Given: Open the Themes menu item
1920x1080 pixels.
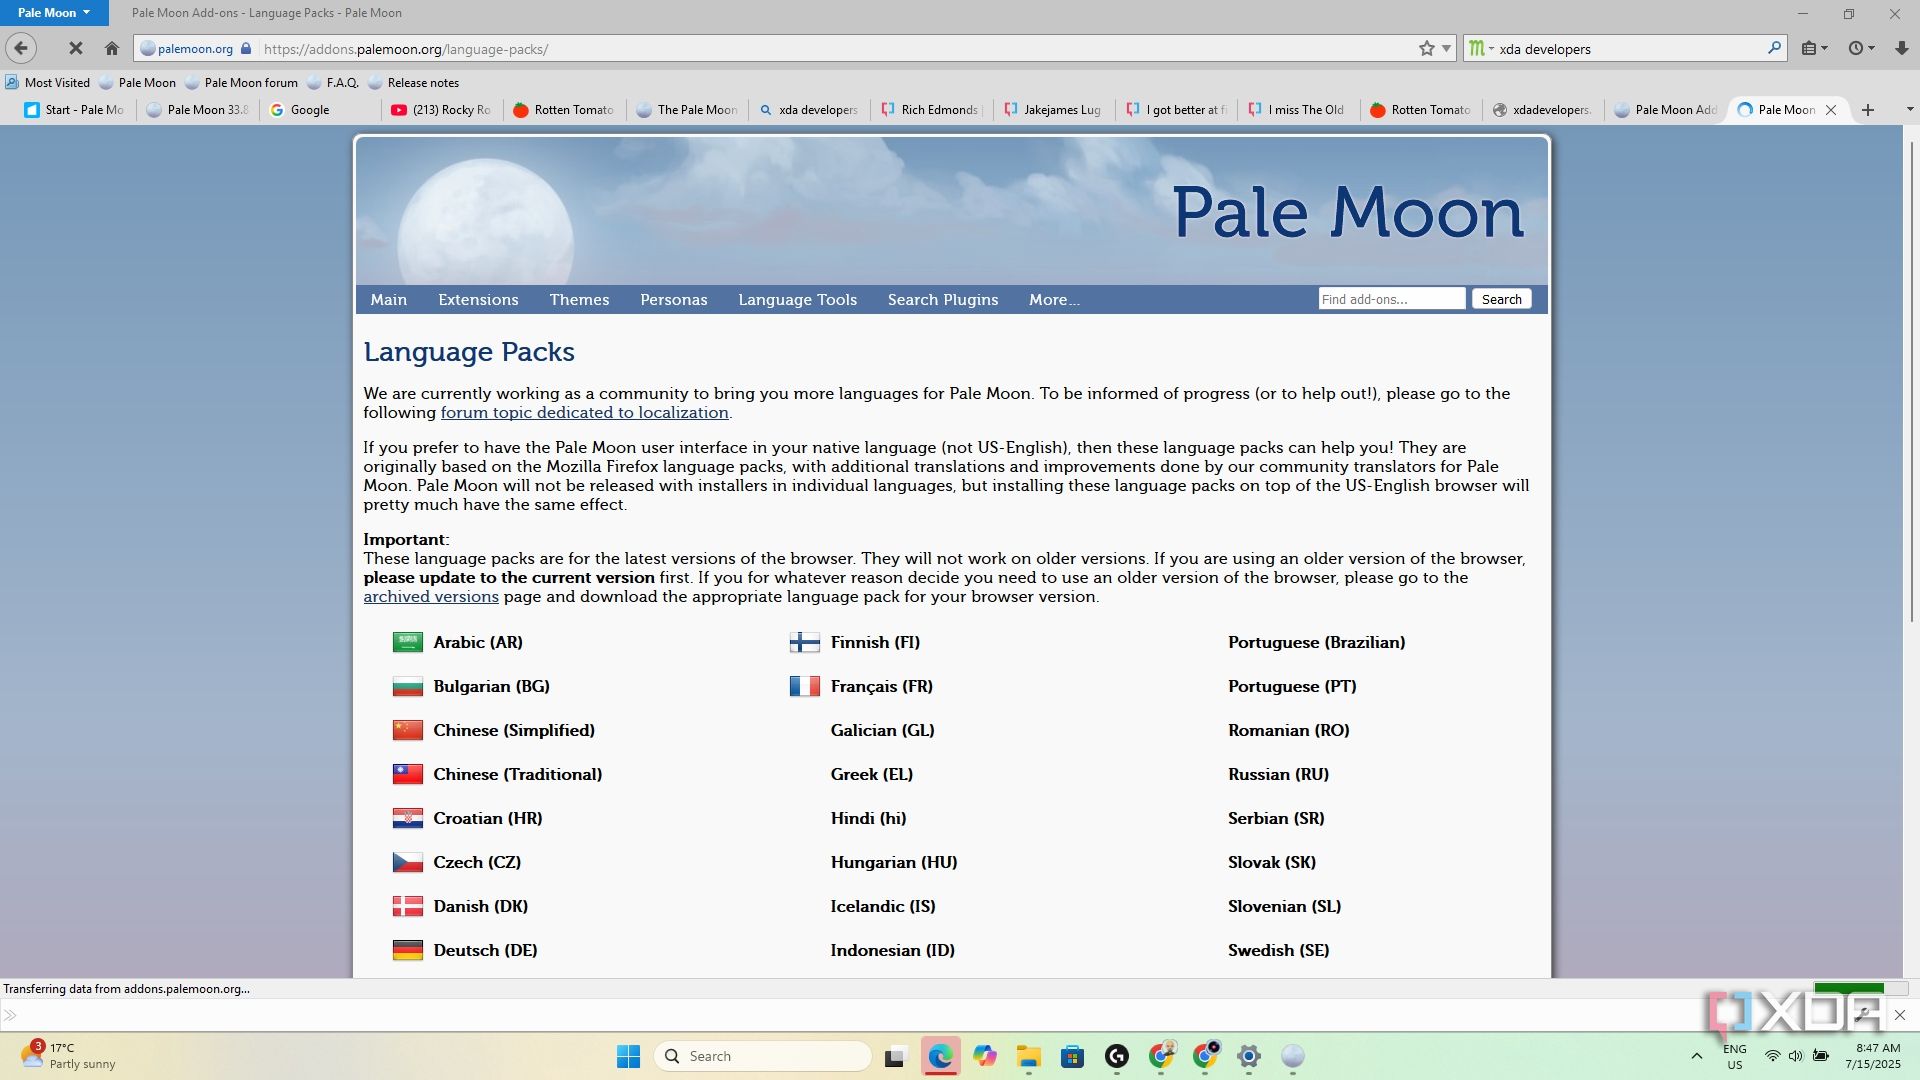Looking at the screenshot, I should tap(579, 300).
